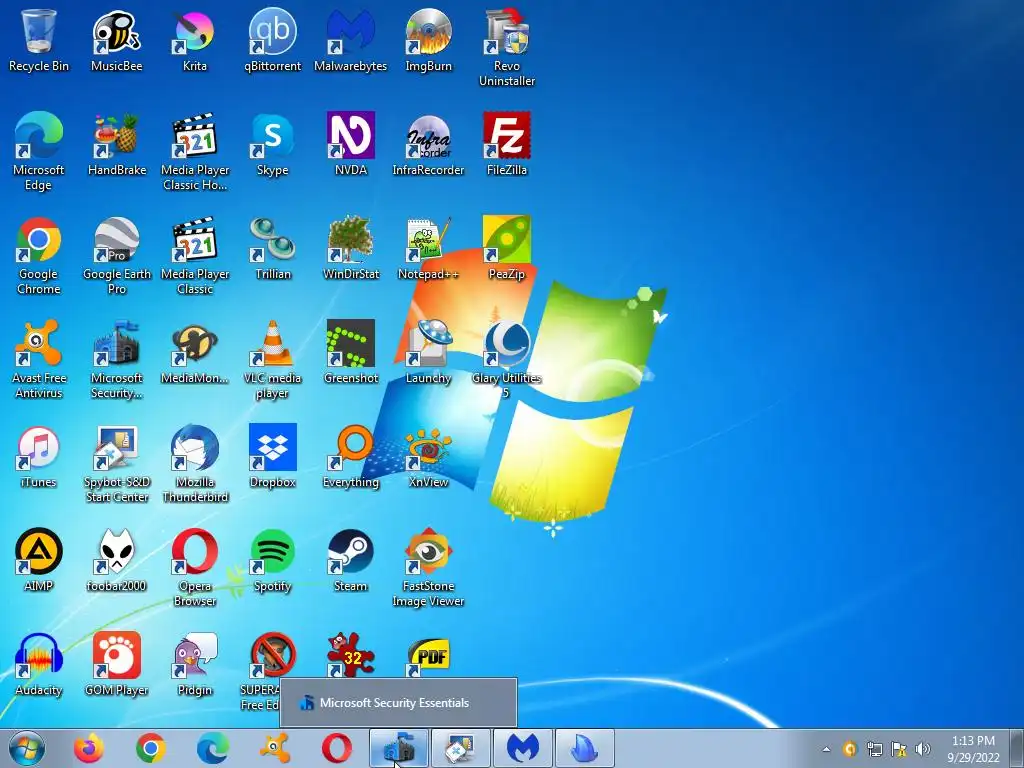Viewport: 1024px width, 768px height.
Task: Select Avast Free Antivirus desktop icon
Action: [x=39, y=360]
